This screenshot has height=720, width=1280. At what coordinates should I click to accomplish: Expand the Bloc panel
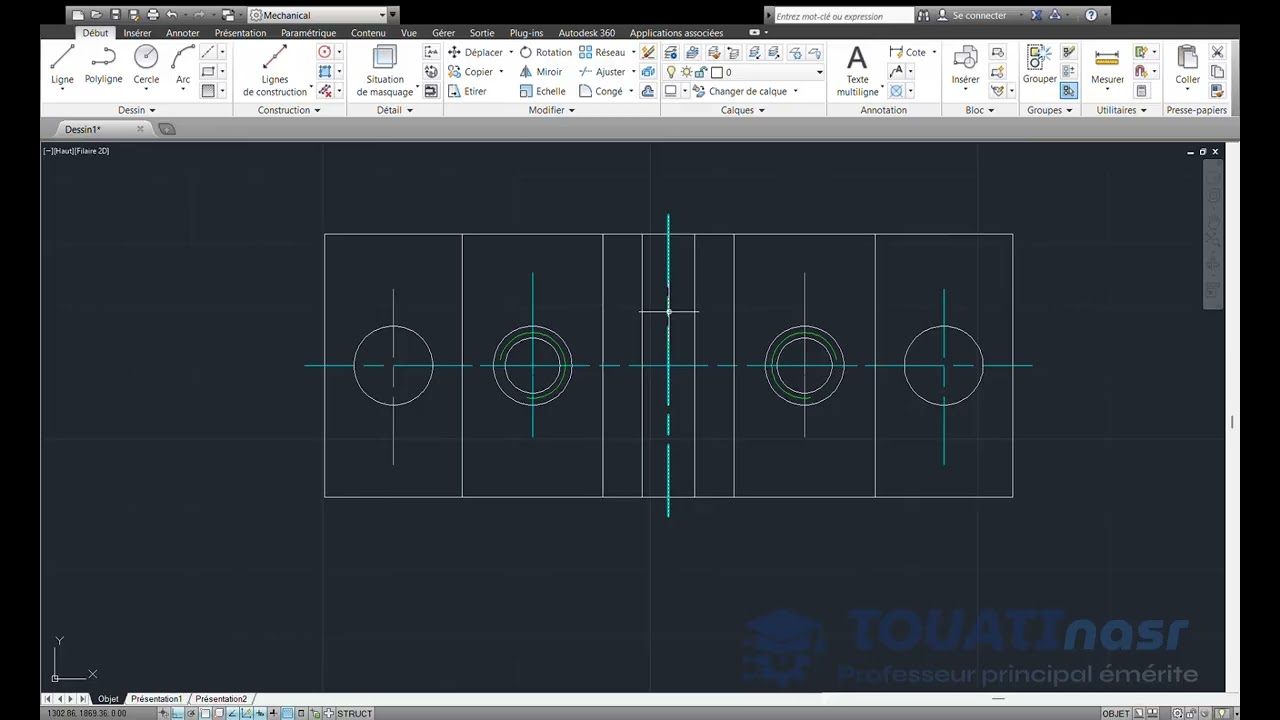tap(980, 110)
